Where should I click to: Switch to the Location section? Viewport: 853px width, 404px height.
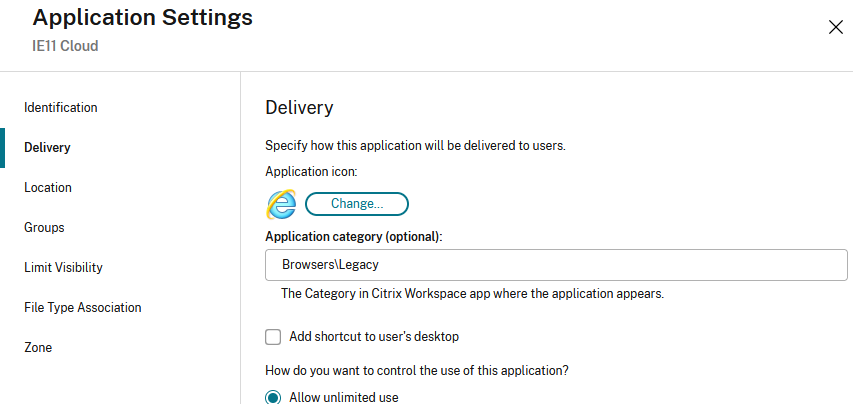tap(48, 187)
